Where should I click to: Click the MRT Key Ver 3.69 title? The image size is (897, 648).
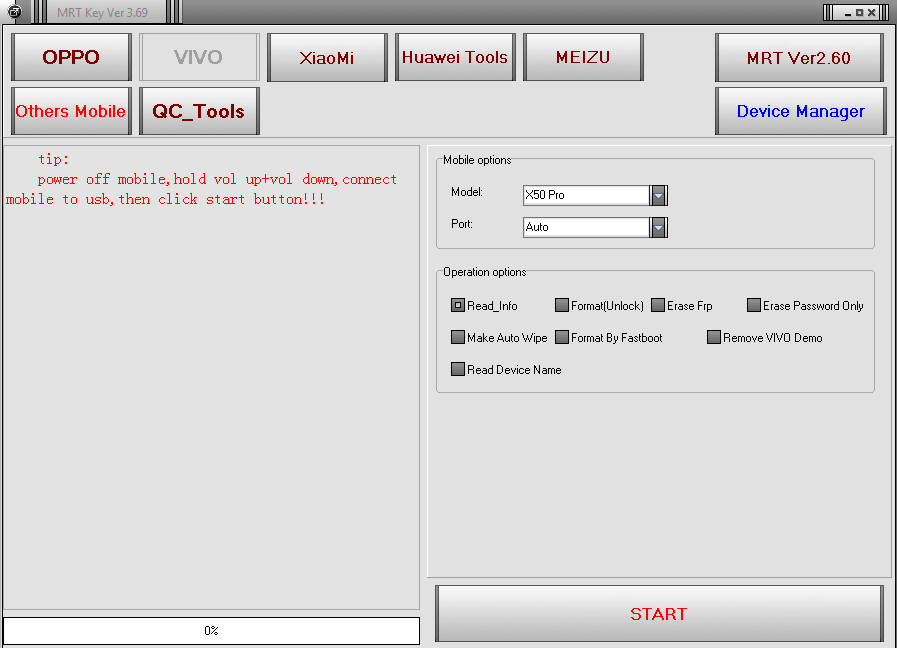pyautogui.click(x=102, y=13)
